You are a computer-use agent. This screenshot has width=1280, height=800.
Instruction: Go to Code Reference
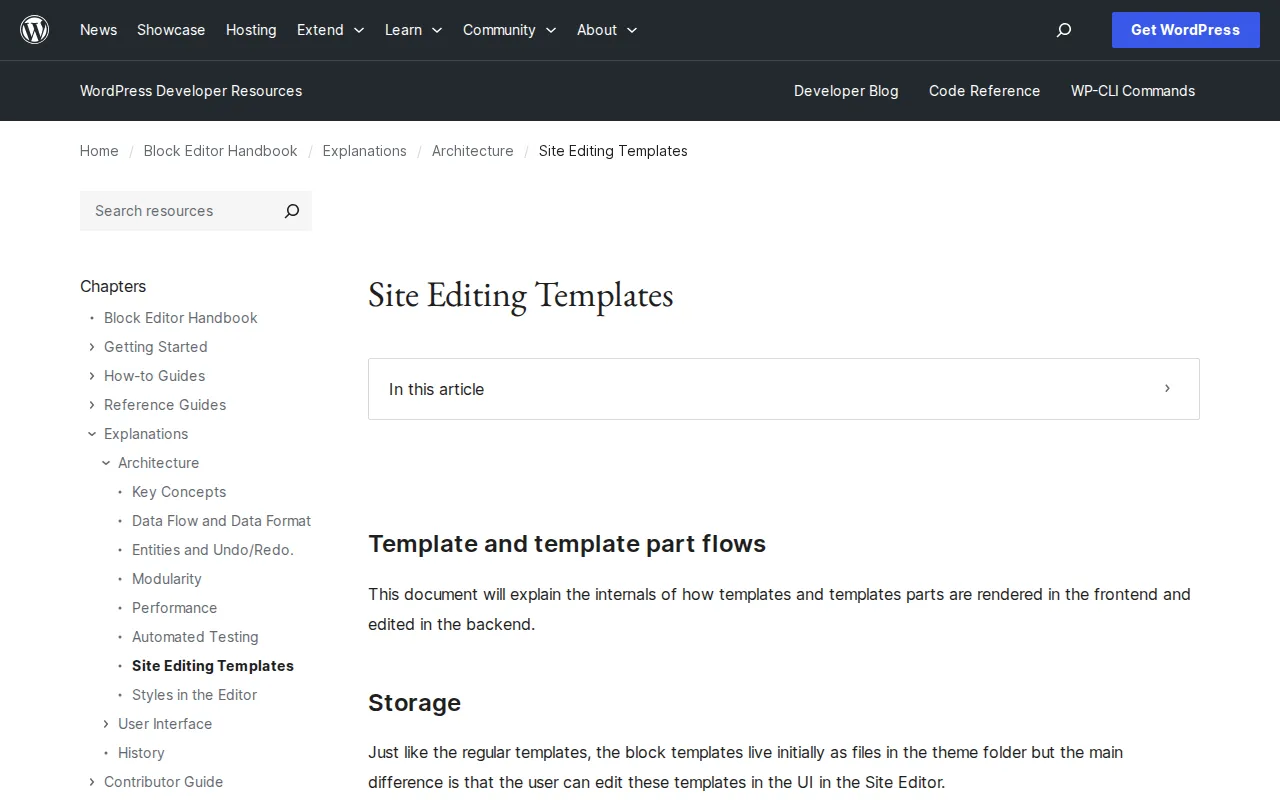[984, 91]
